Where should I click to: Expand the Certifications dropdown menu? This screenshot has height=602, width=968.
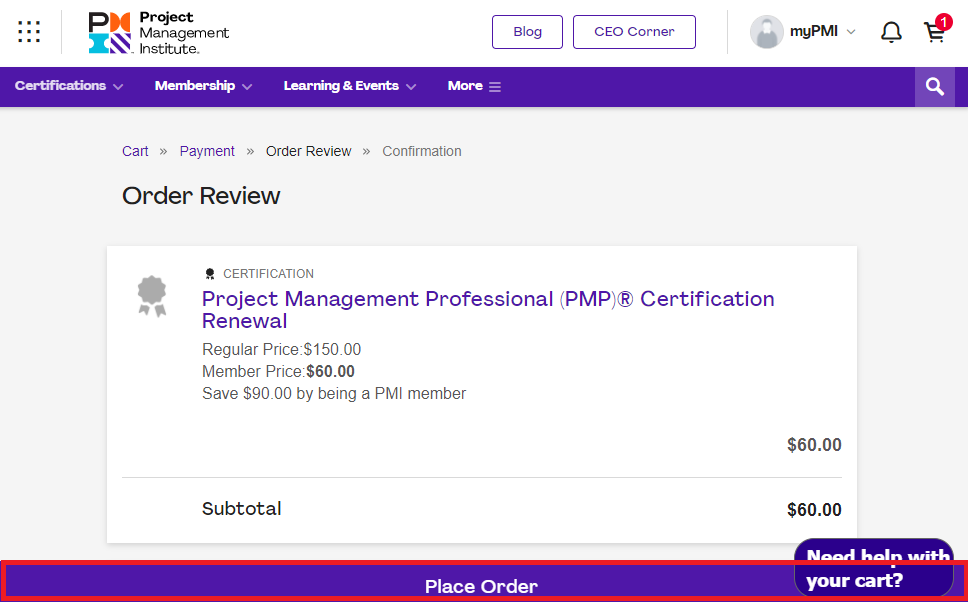[69, 86]
